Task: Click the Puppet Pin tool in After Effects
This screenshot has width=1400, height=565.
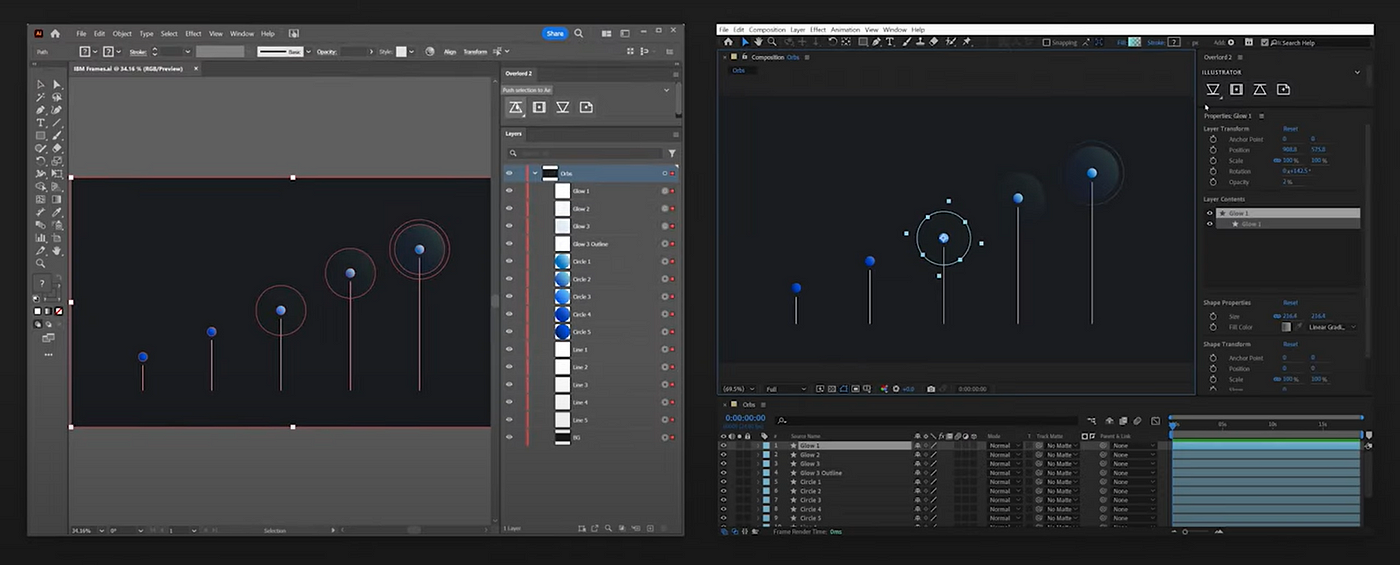Action: (966, 42)
